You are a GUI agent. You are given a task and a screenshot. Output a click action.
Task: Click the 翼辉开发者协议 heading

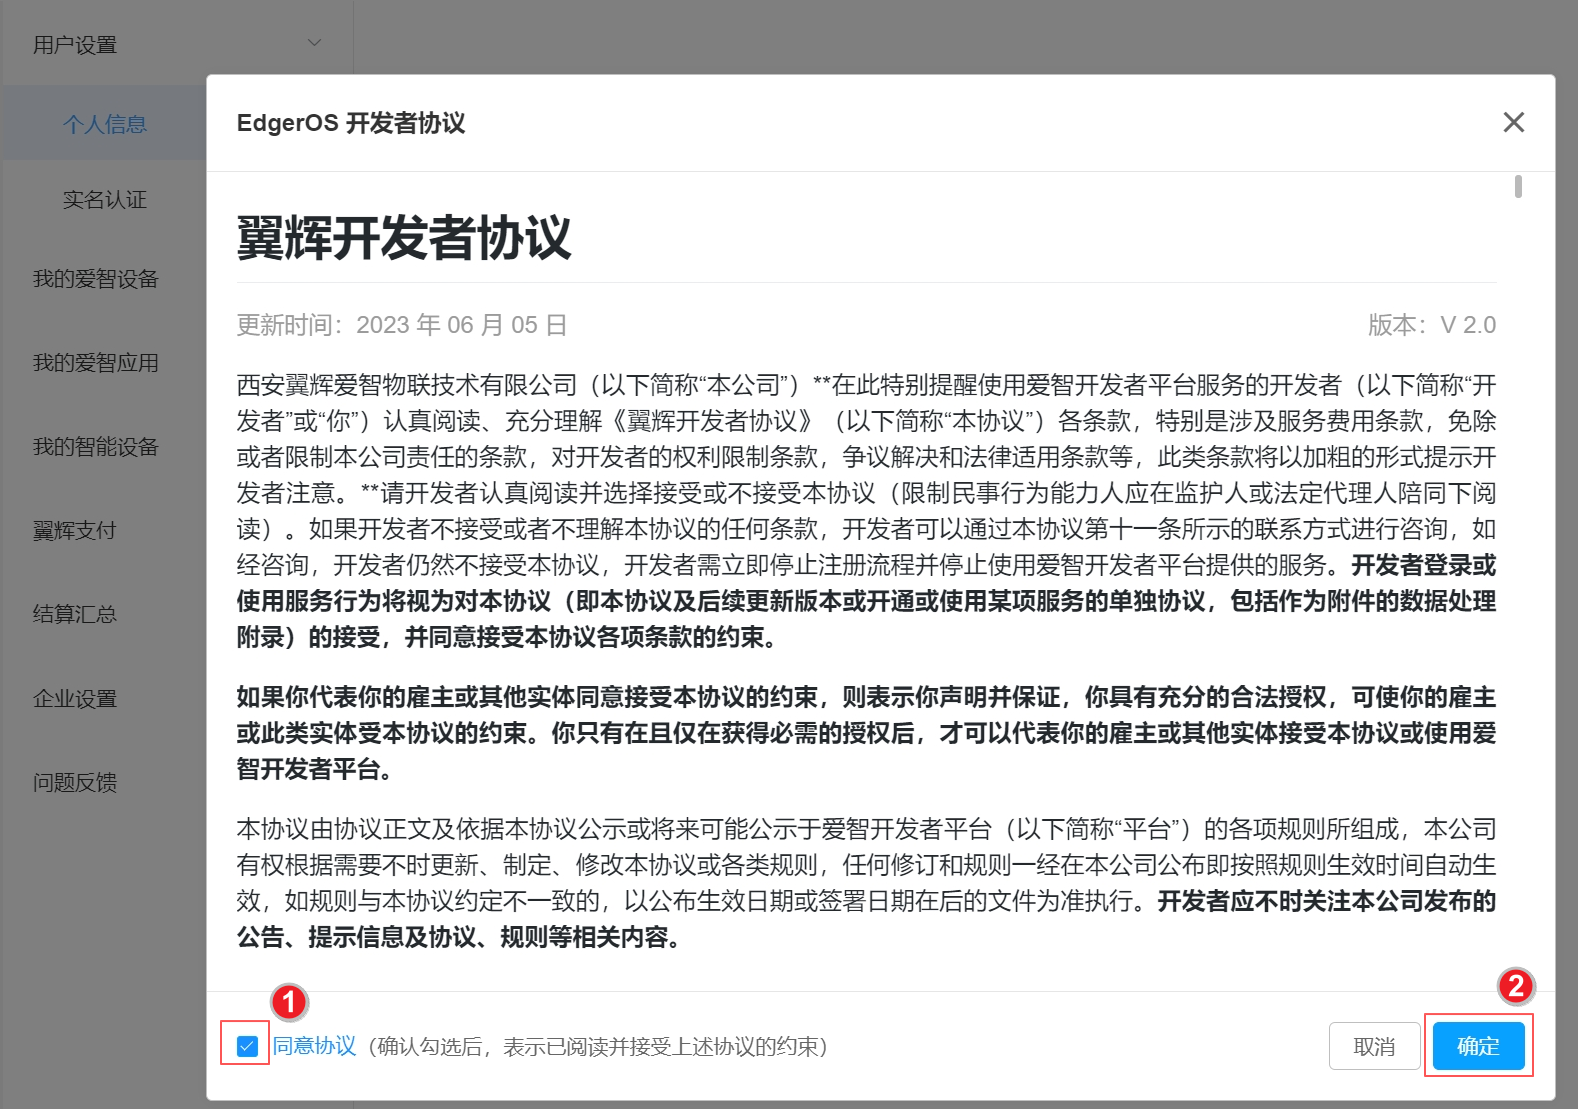[404, 238]
